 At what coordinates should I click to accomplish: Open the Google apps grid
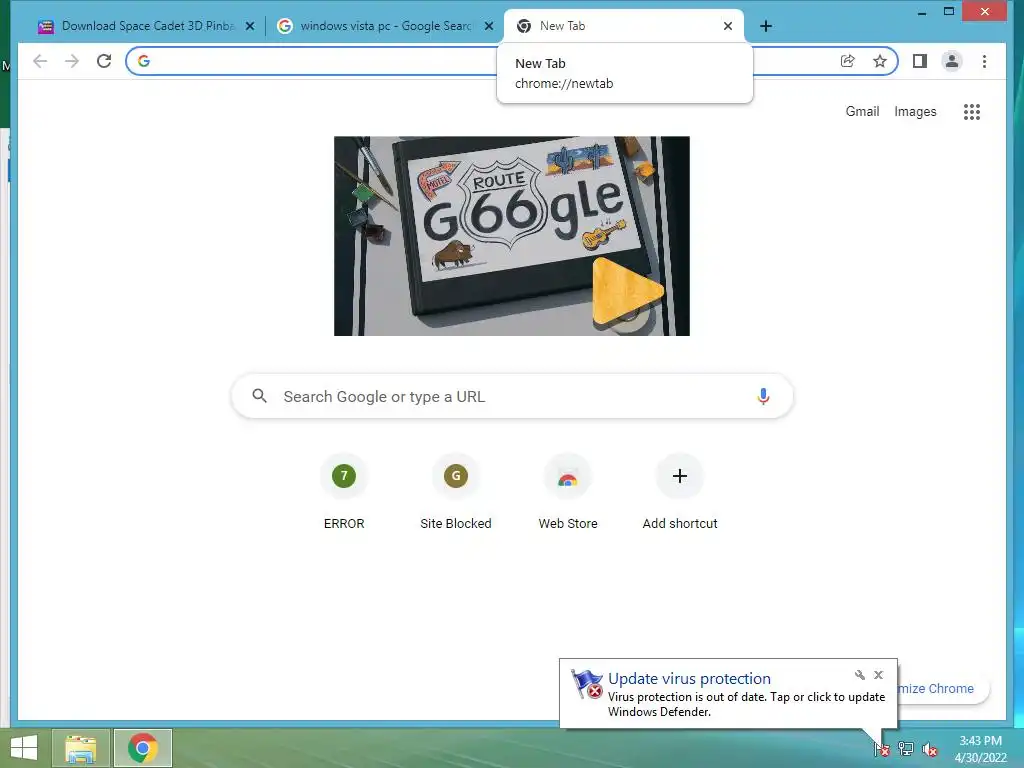pos(972,112)
